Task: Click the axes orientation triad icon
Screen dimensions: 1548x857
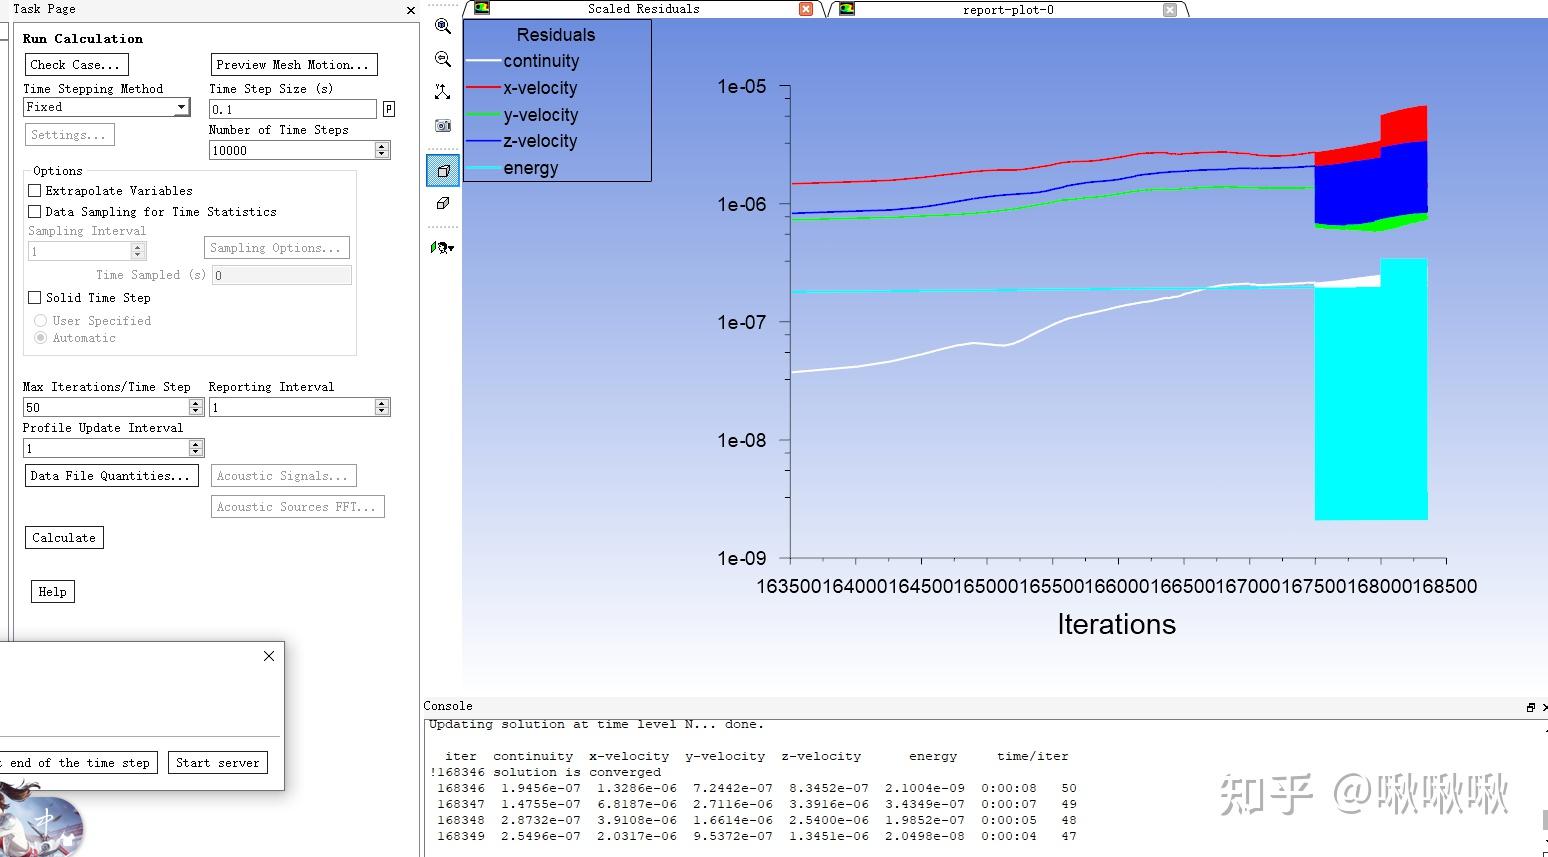Action: point(442,92)
